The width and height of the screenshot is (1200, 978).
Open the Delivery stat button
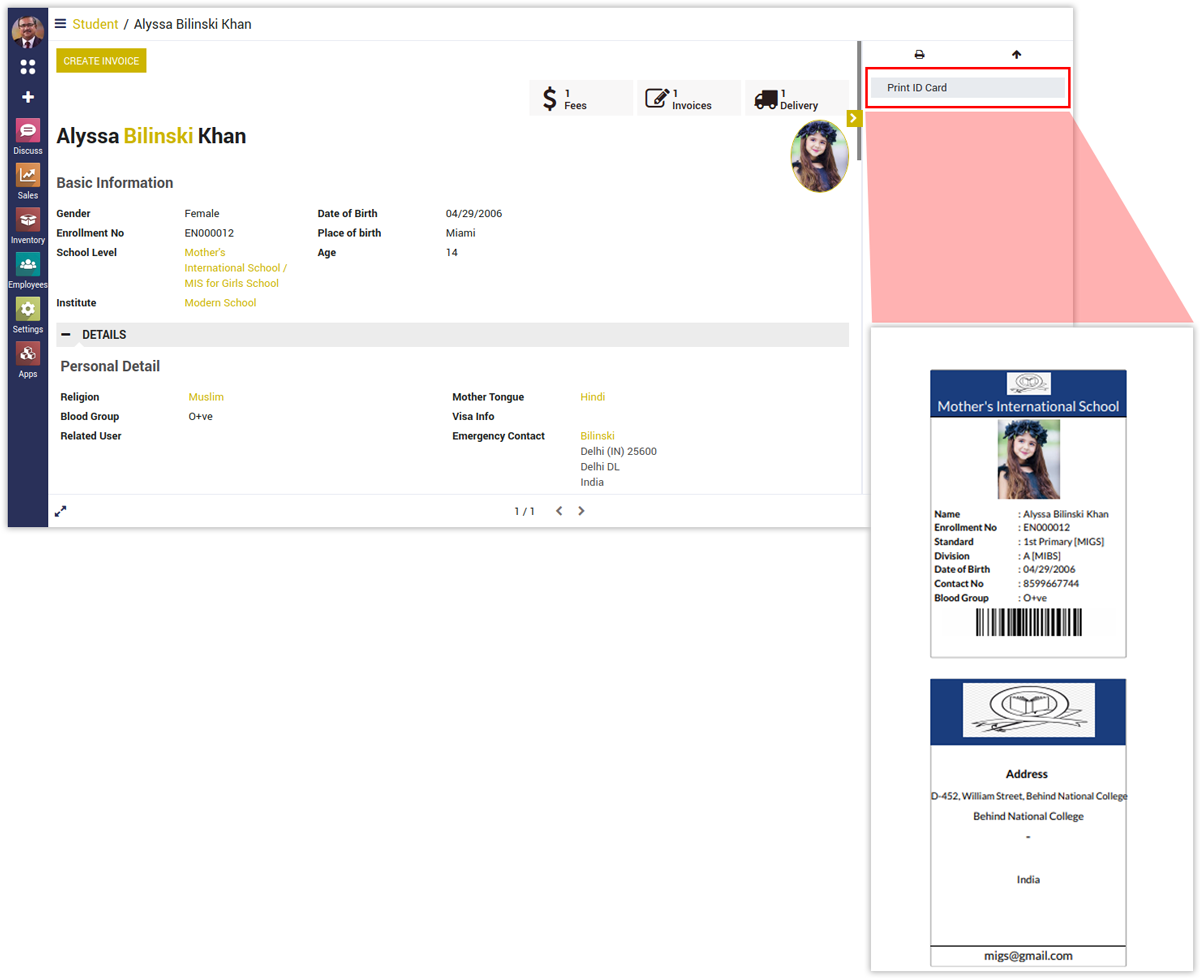coord(796,98)
